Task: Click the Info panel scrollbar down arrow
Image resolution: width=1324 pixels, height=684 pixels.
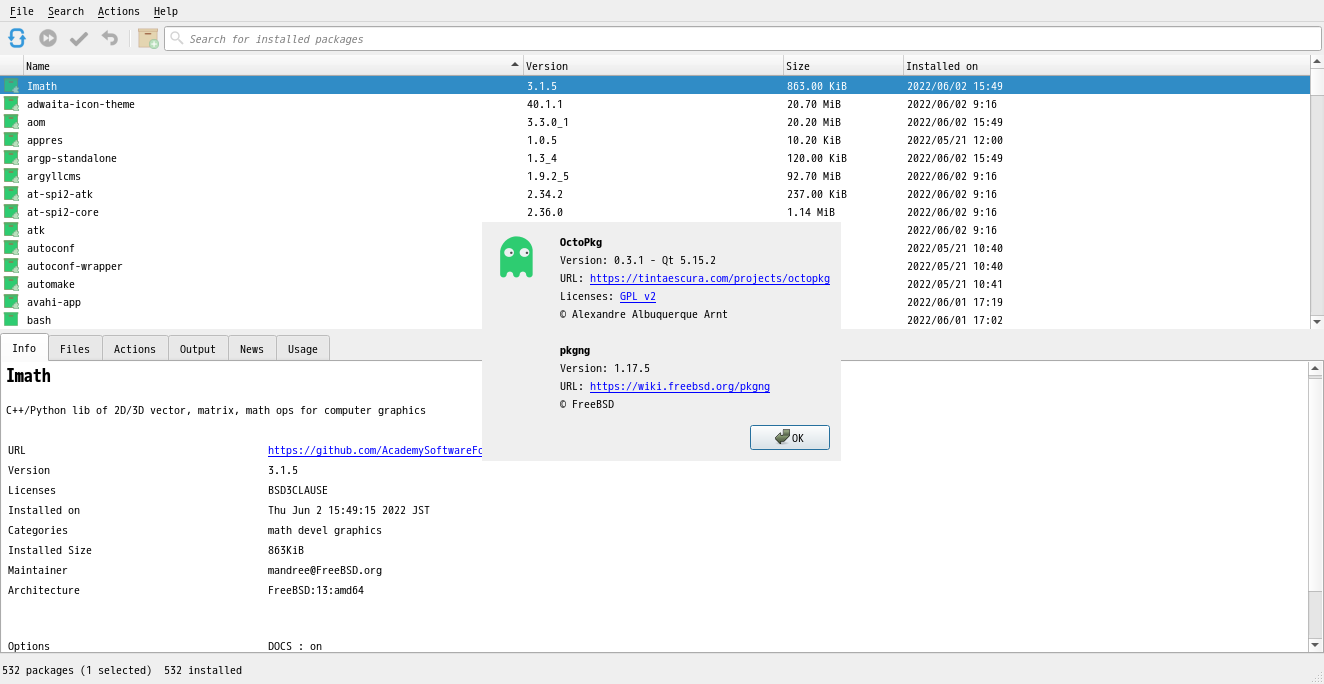Action: (1316, 645)
